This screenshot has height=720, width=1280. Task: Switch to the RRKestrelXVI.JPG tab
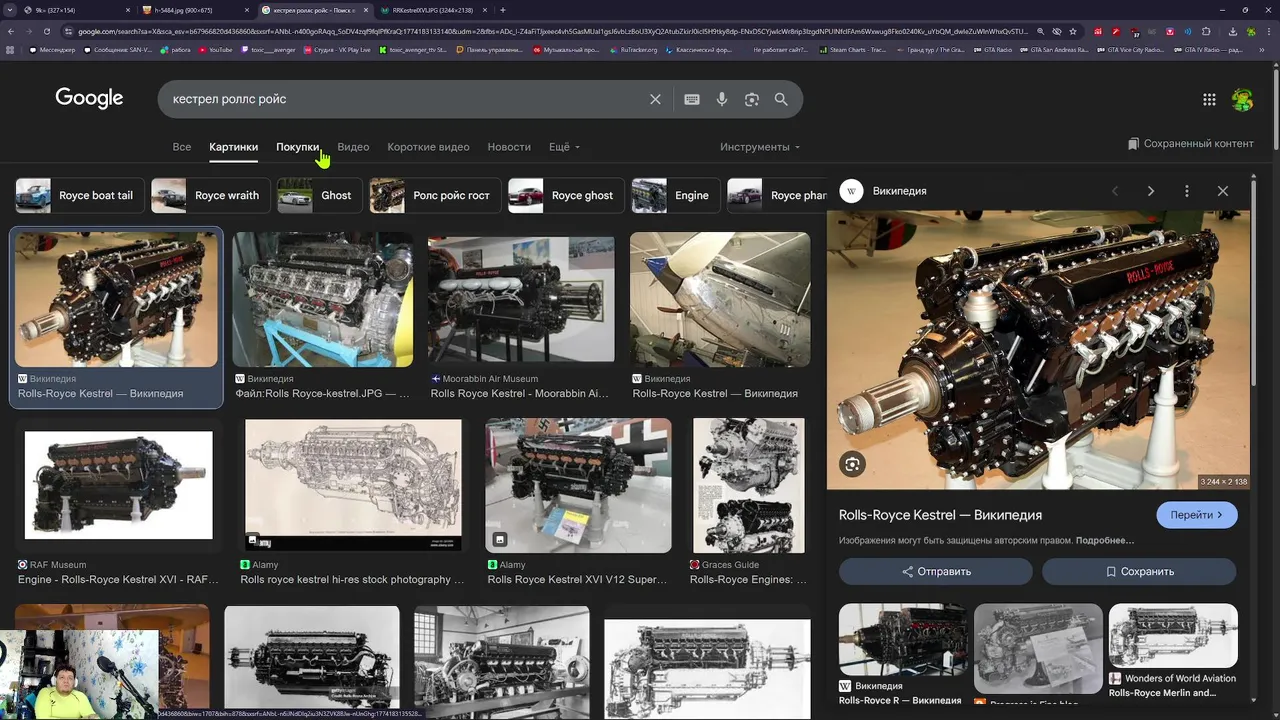436,10
